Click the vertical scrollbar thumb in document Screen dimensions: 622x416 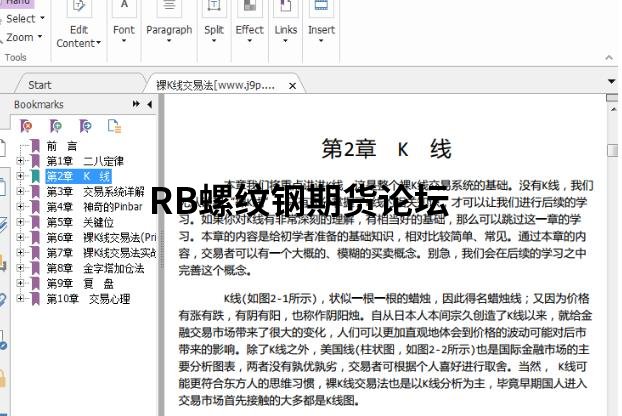point(613,150)
